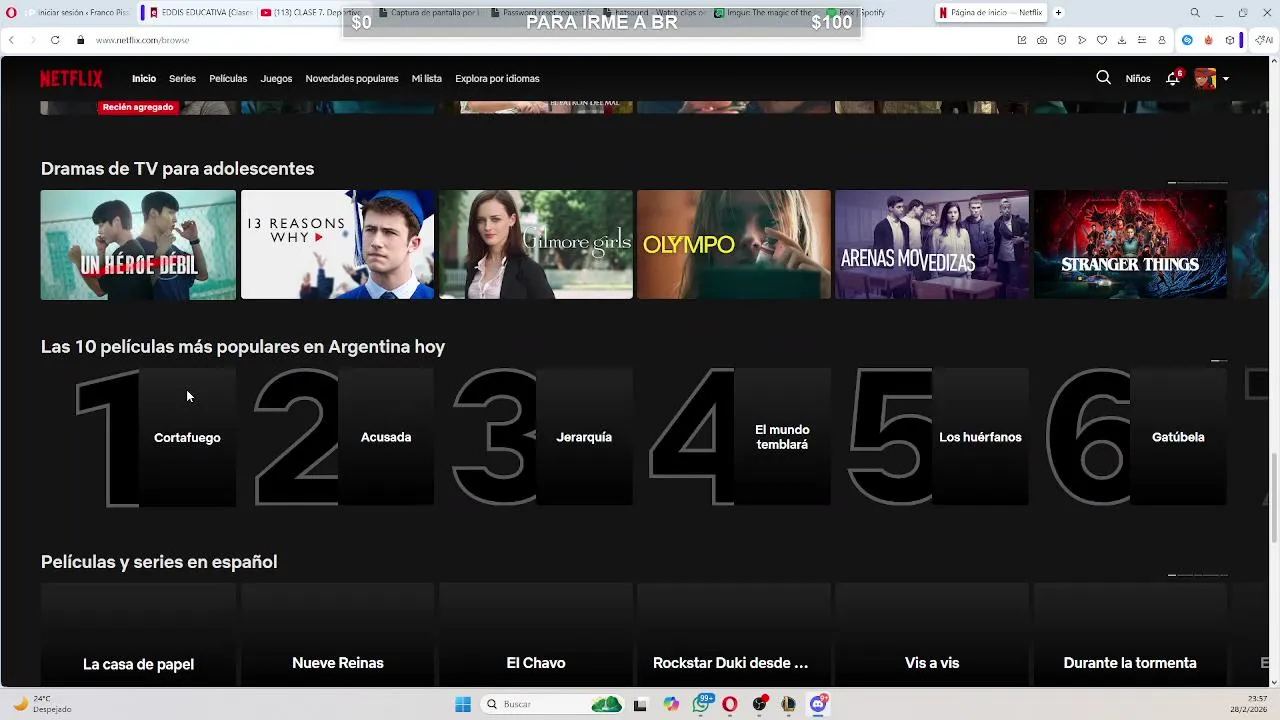The height and width of the screenshot is (720, 1280).
Task: Click the Recién agregado badge
Action: pos(138,107)
